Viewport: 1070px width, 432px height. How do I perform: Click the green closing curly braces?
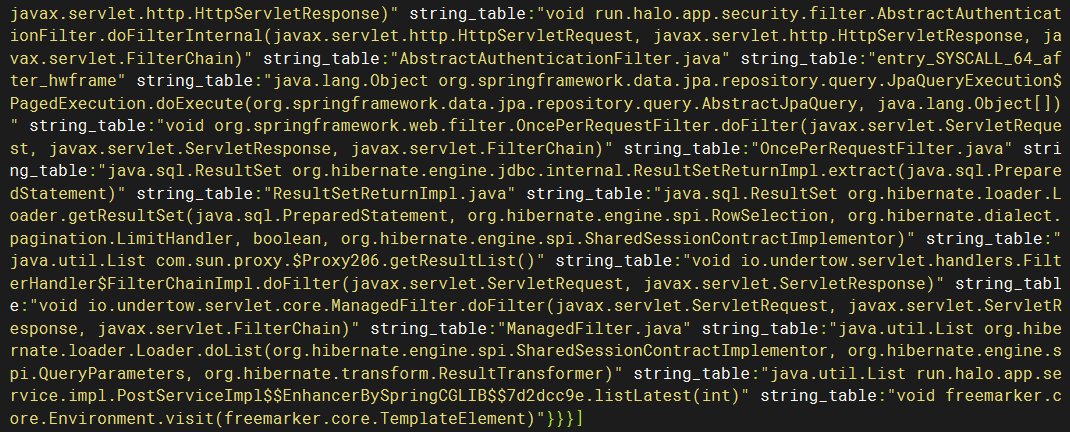562,418
